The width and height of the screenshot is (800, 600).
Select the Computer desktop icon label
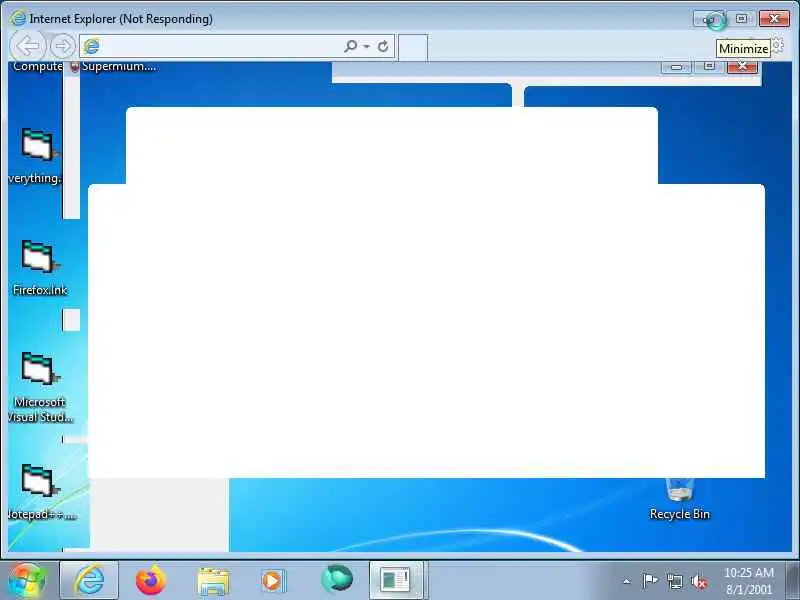click(x=37, y=66)
